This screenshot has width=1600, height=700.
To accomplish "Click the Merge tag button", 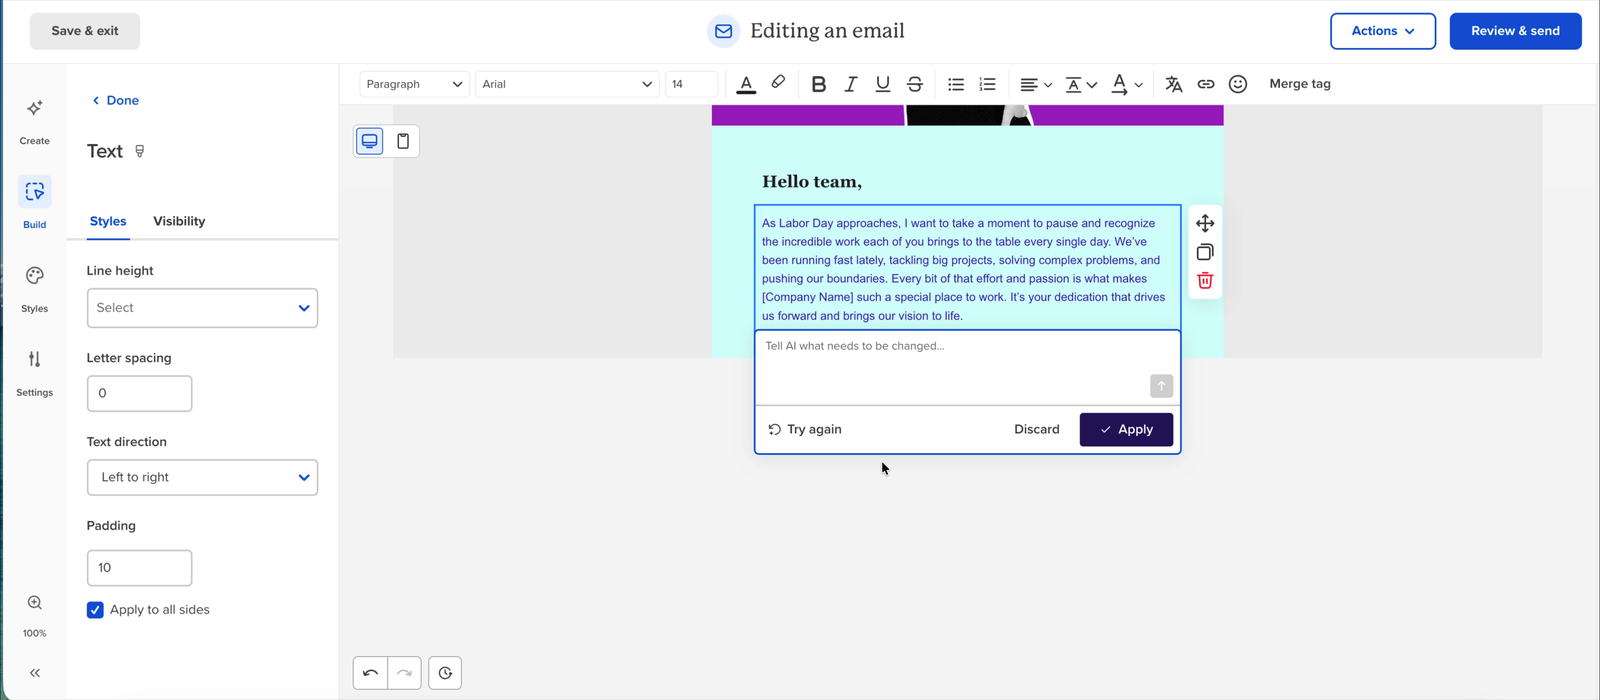I will click(1300, 84).
